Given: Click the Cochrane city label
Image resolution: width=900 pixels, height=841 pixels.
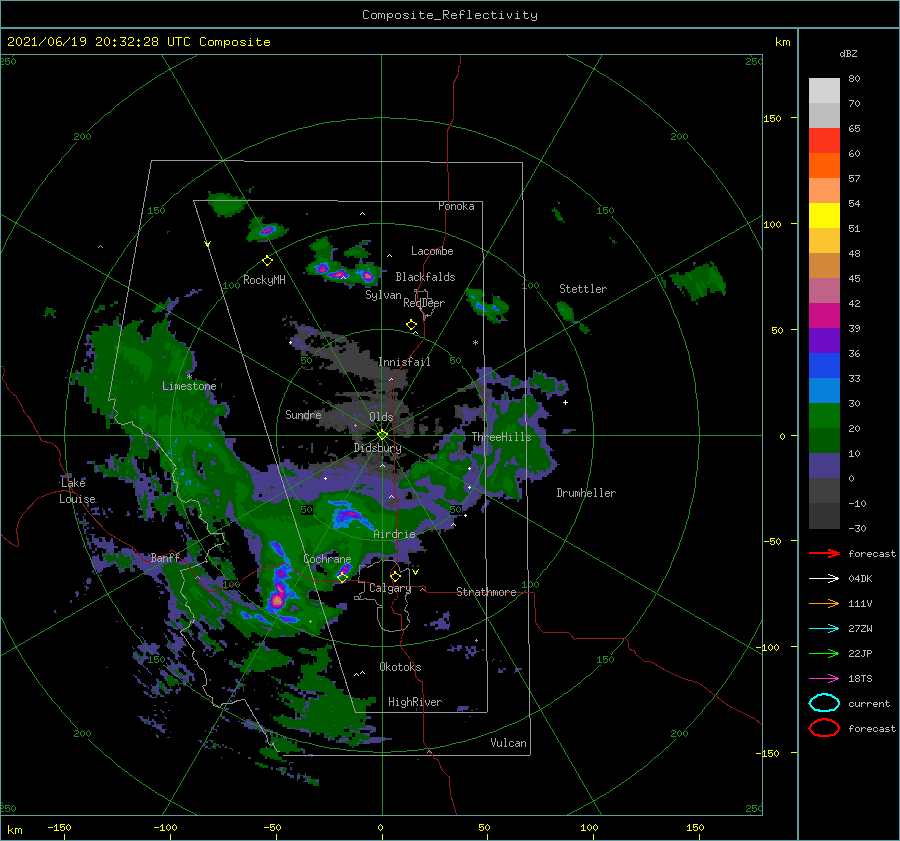Looking at the screenshot, I should (x=327, y=559).
